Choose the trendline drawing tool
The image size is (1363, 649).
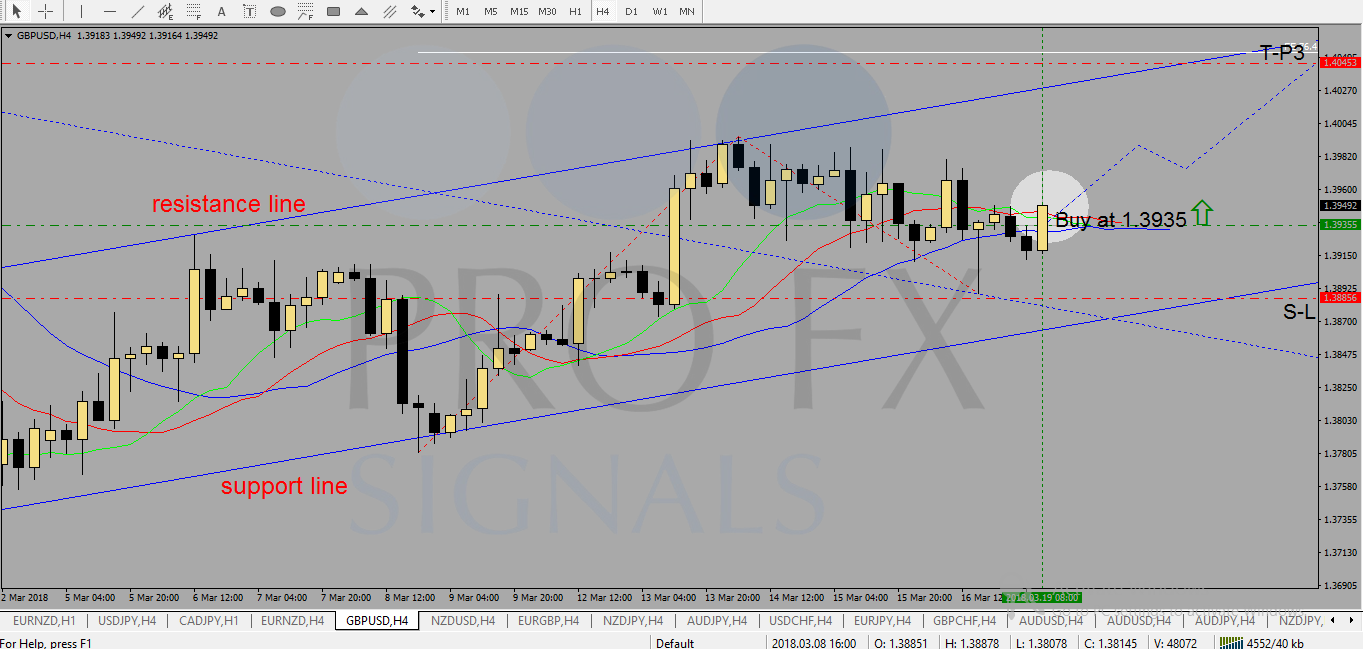click(138, 11)
